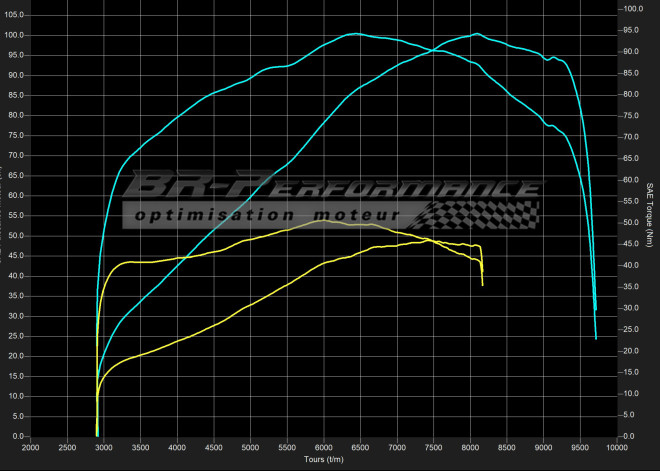The height and width of the screenshot is (471, 660).
Task: Click where the two cyan curves cross
Action: (432, 51)
